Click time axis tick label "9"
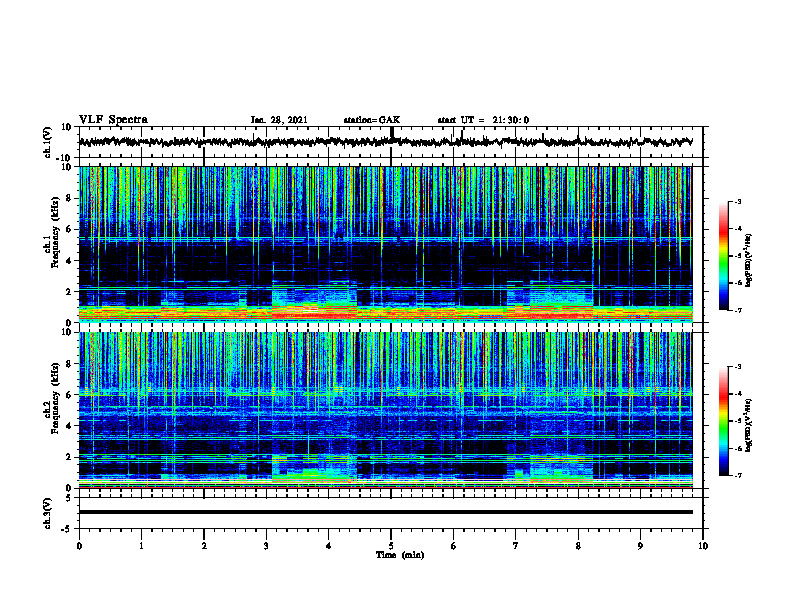This screenshot has height=612, width=792. coord(640,546)
